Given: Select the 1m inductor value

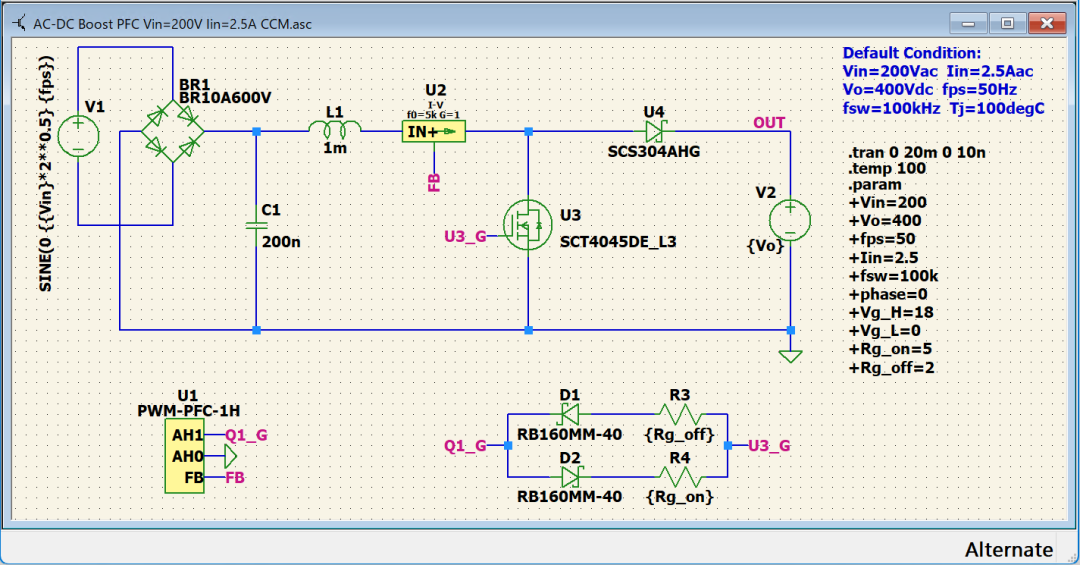Looking at the screenshot, I should point(335,147).
